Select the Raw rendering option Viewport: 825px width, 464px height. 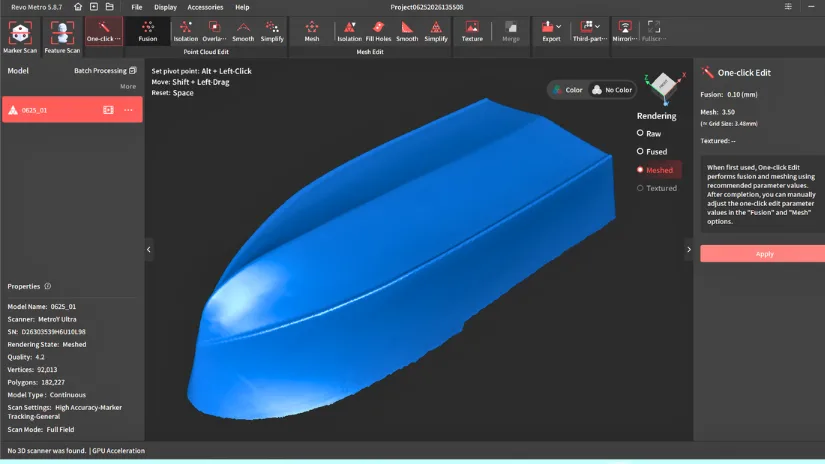point(649,134)
